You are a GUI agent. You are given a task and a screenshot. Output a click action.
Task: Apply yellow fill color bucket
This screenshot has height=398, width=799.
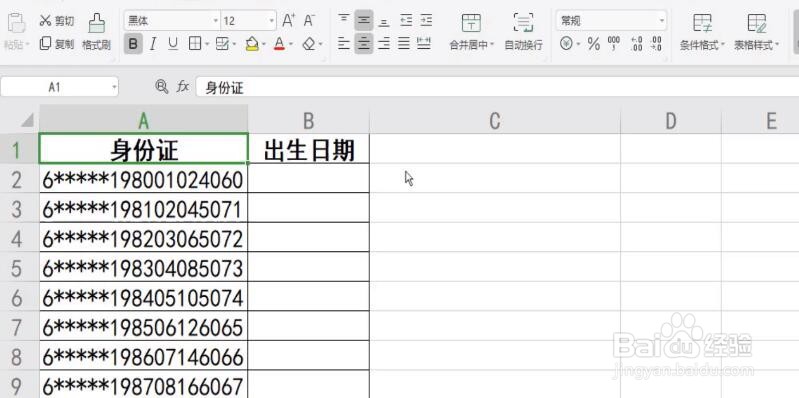252,44
